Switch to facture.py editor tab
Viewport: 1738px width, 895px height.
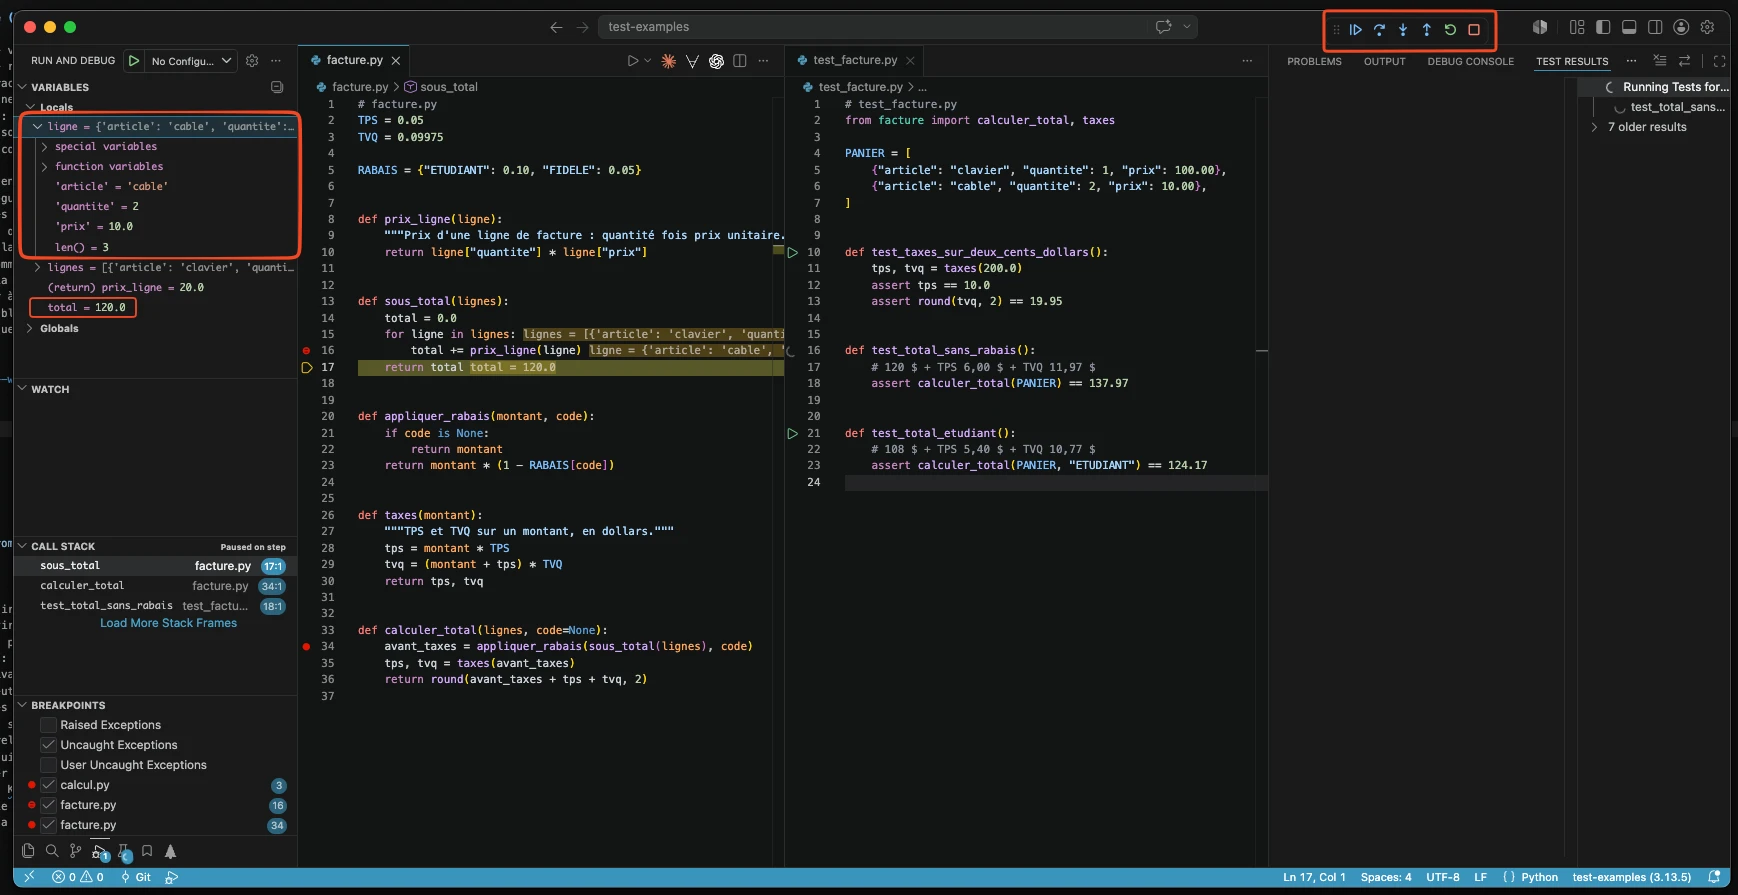tap(354, 60)
